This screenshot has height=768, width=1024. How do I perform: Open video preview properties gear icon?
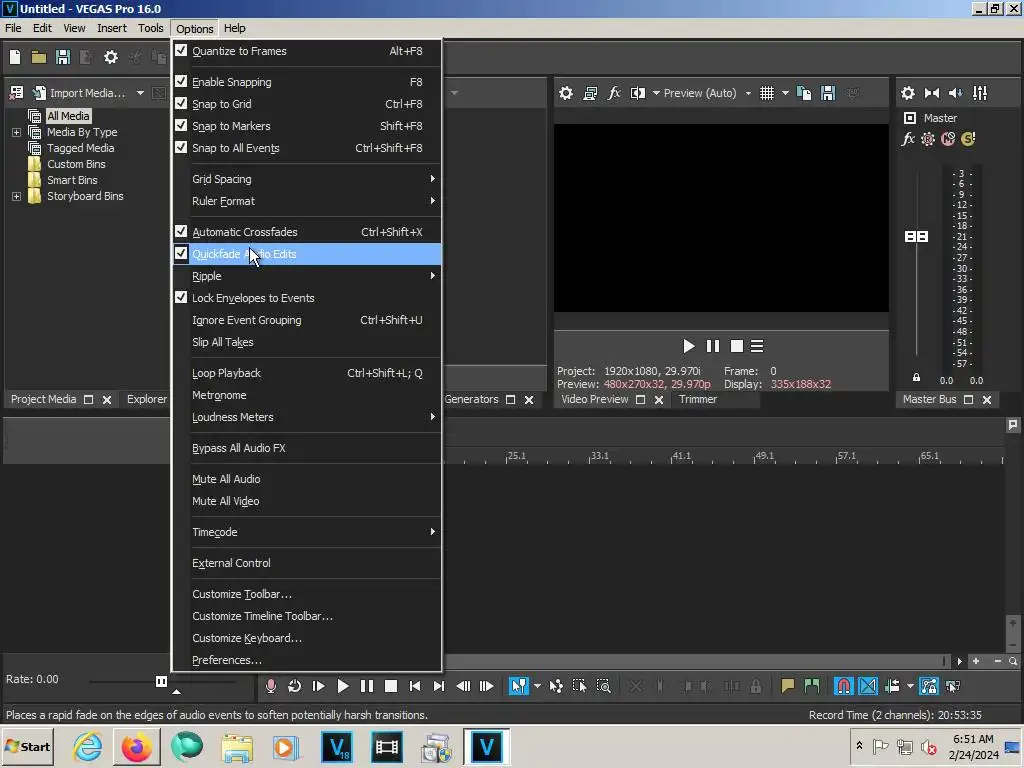[x=566, y=93]
